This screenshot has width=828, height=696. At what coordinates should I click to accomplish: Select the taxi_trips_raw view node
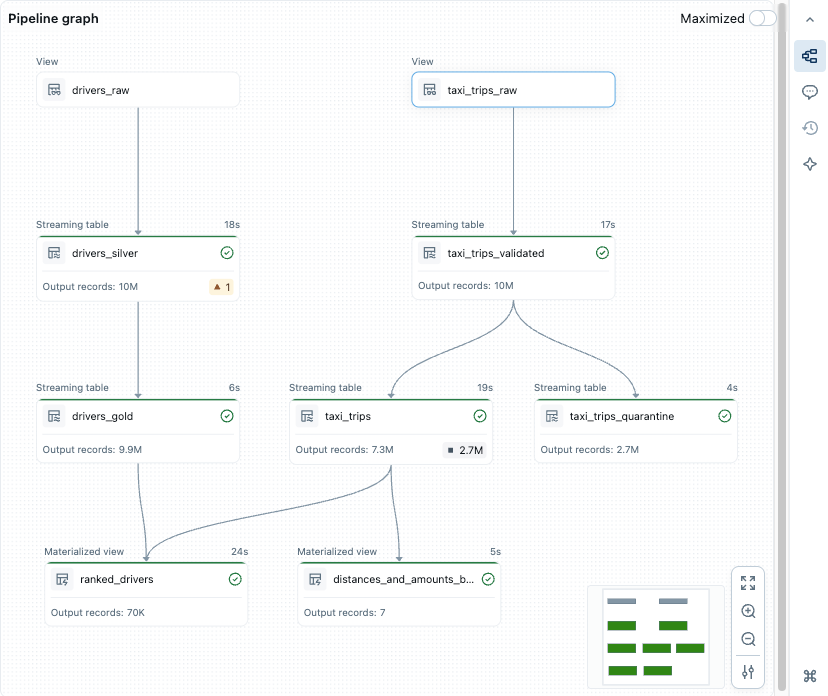pyautogui.click(x=513, y=89)
